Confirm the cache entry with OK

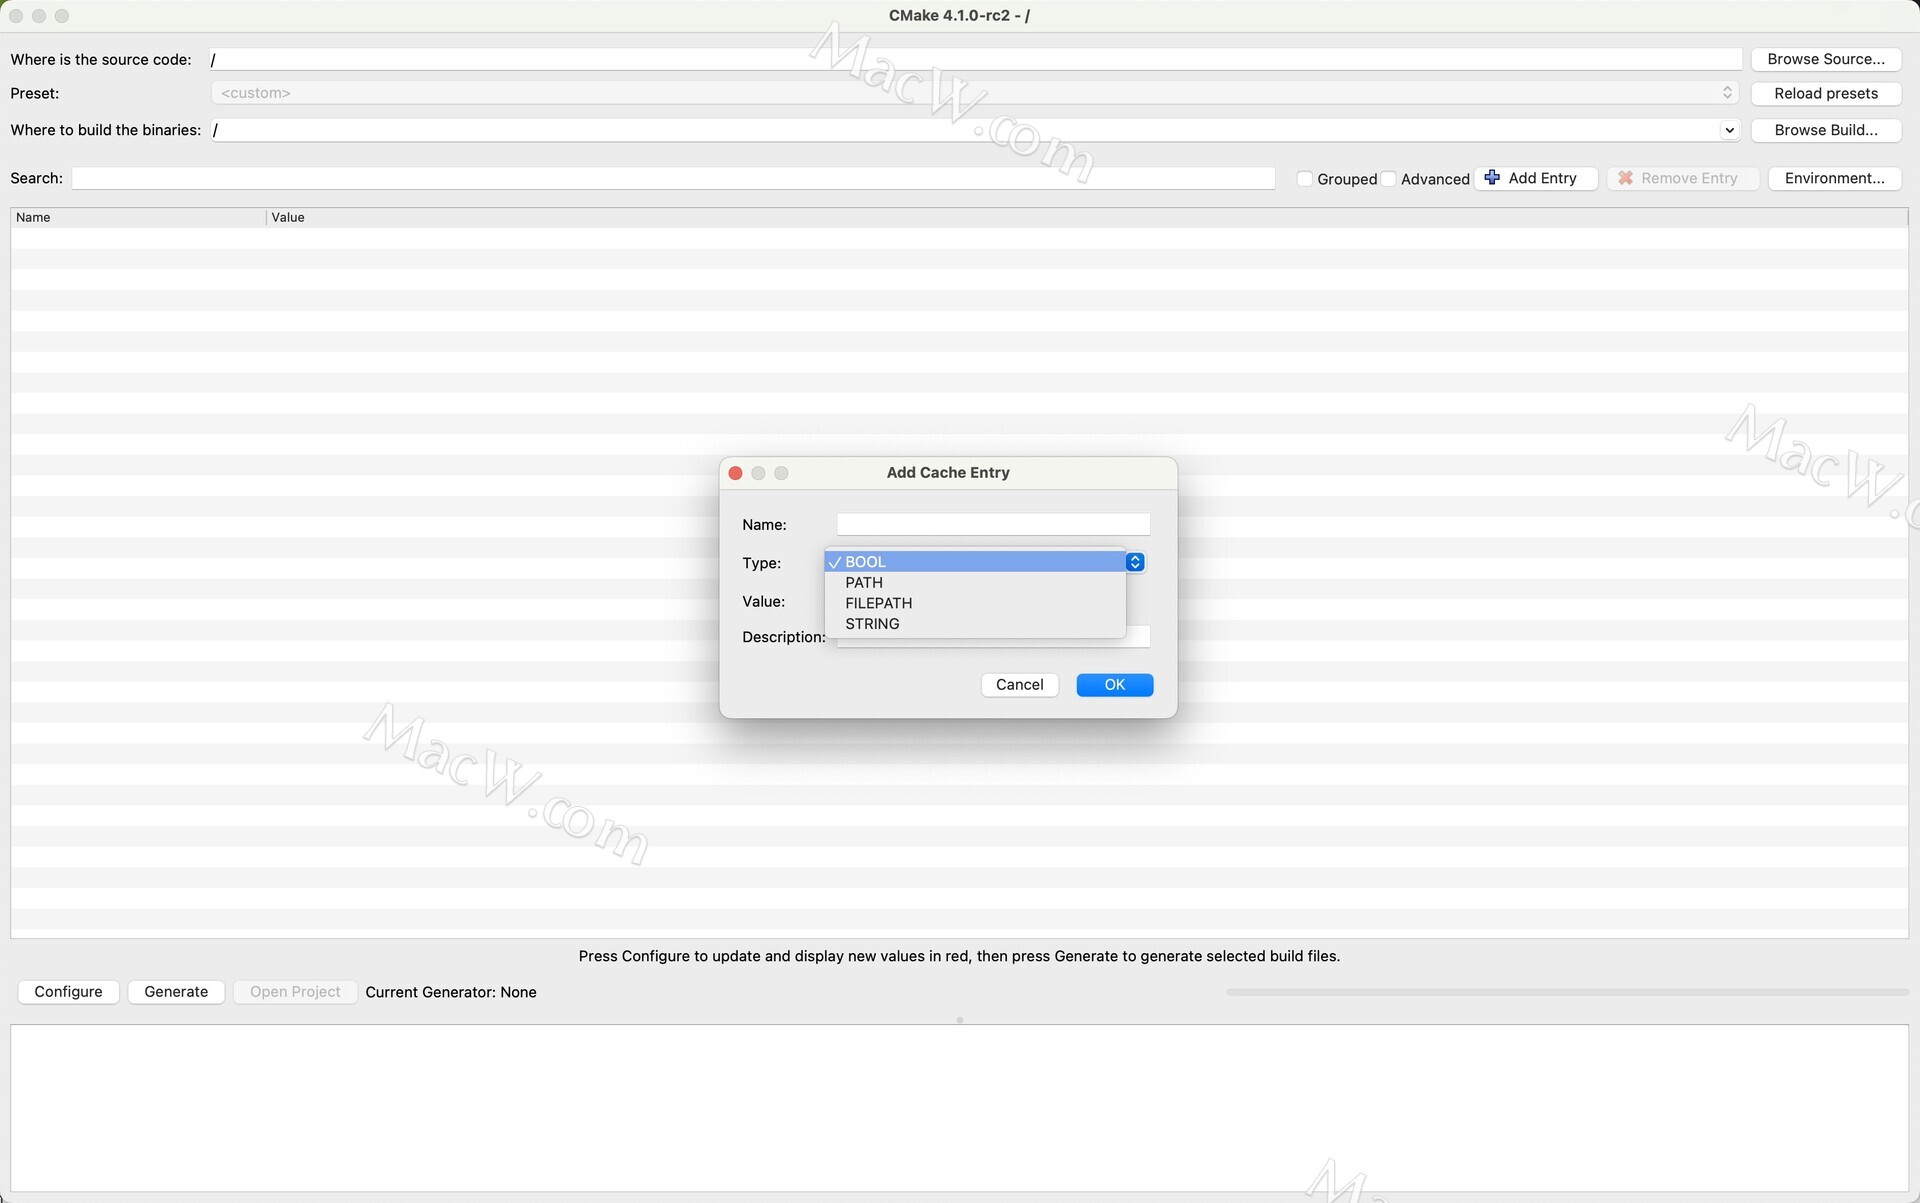click(x=1114, y=684)
